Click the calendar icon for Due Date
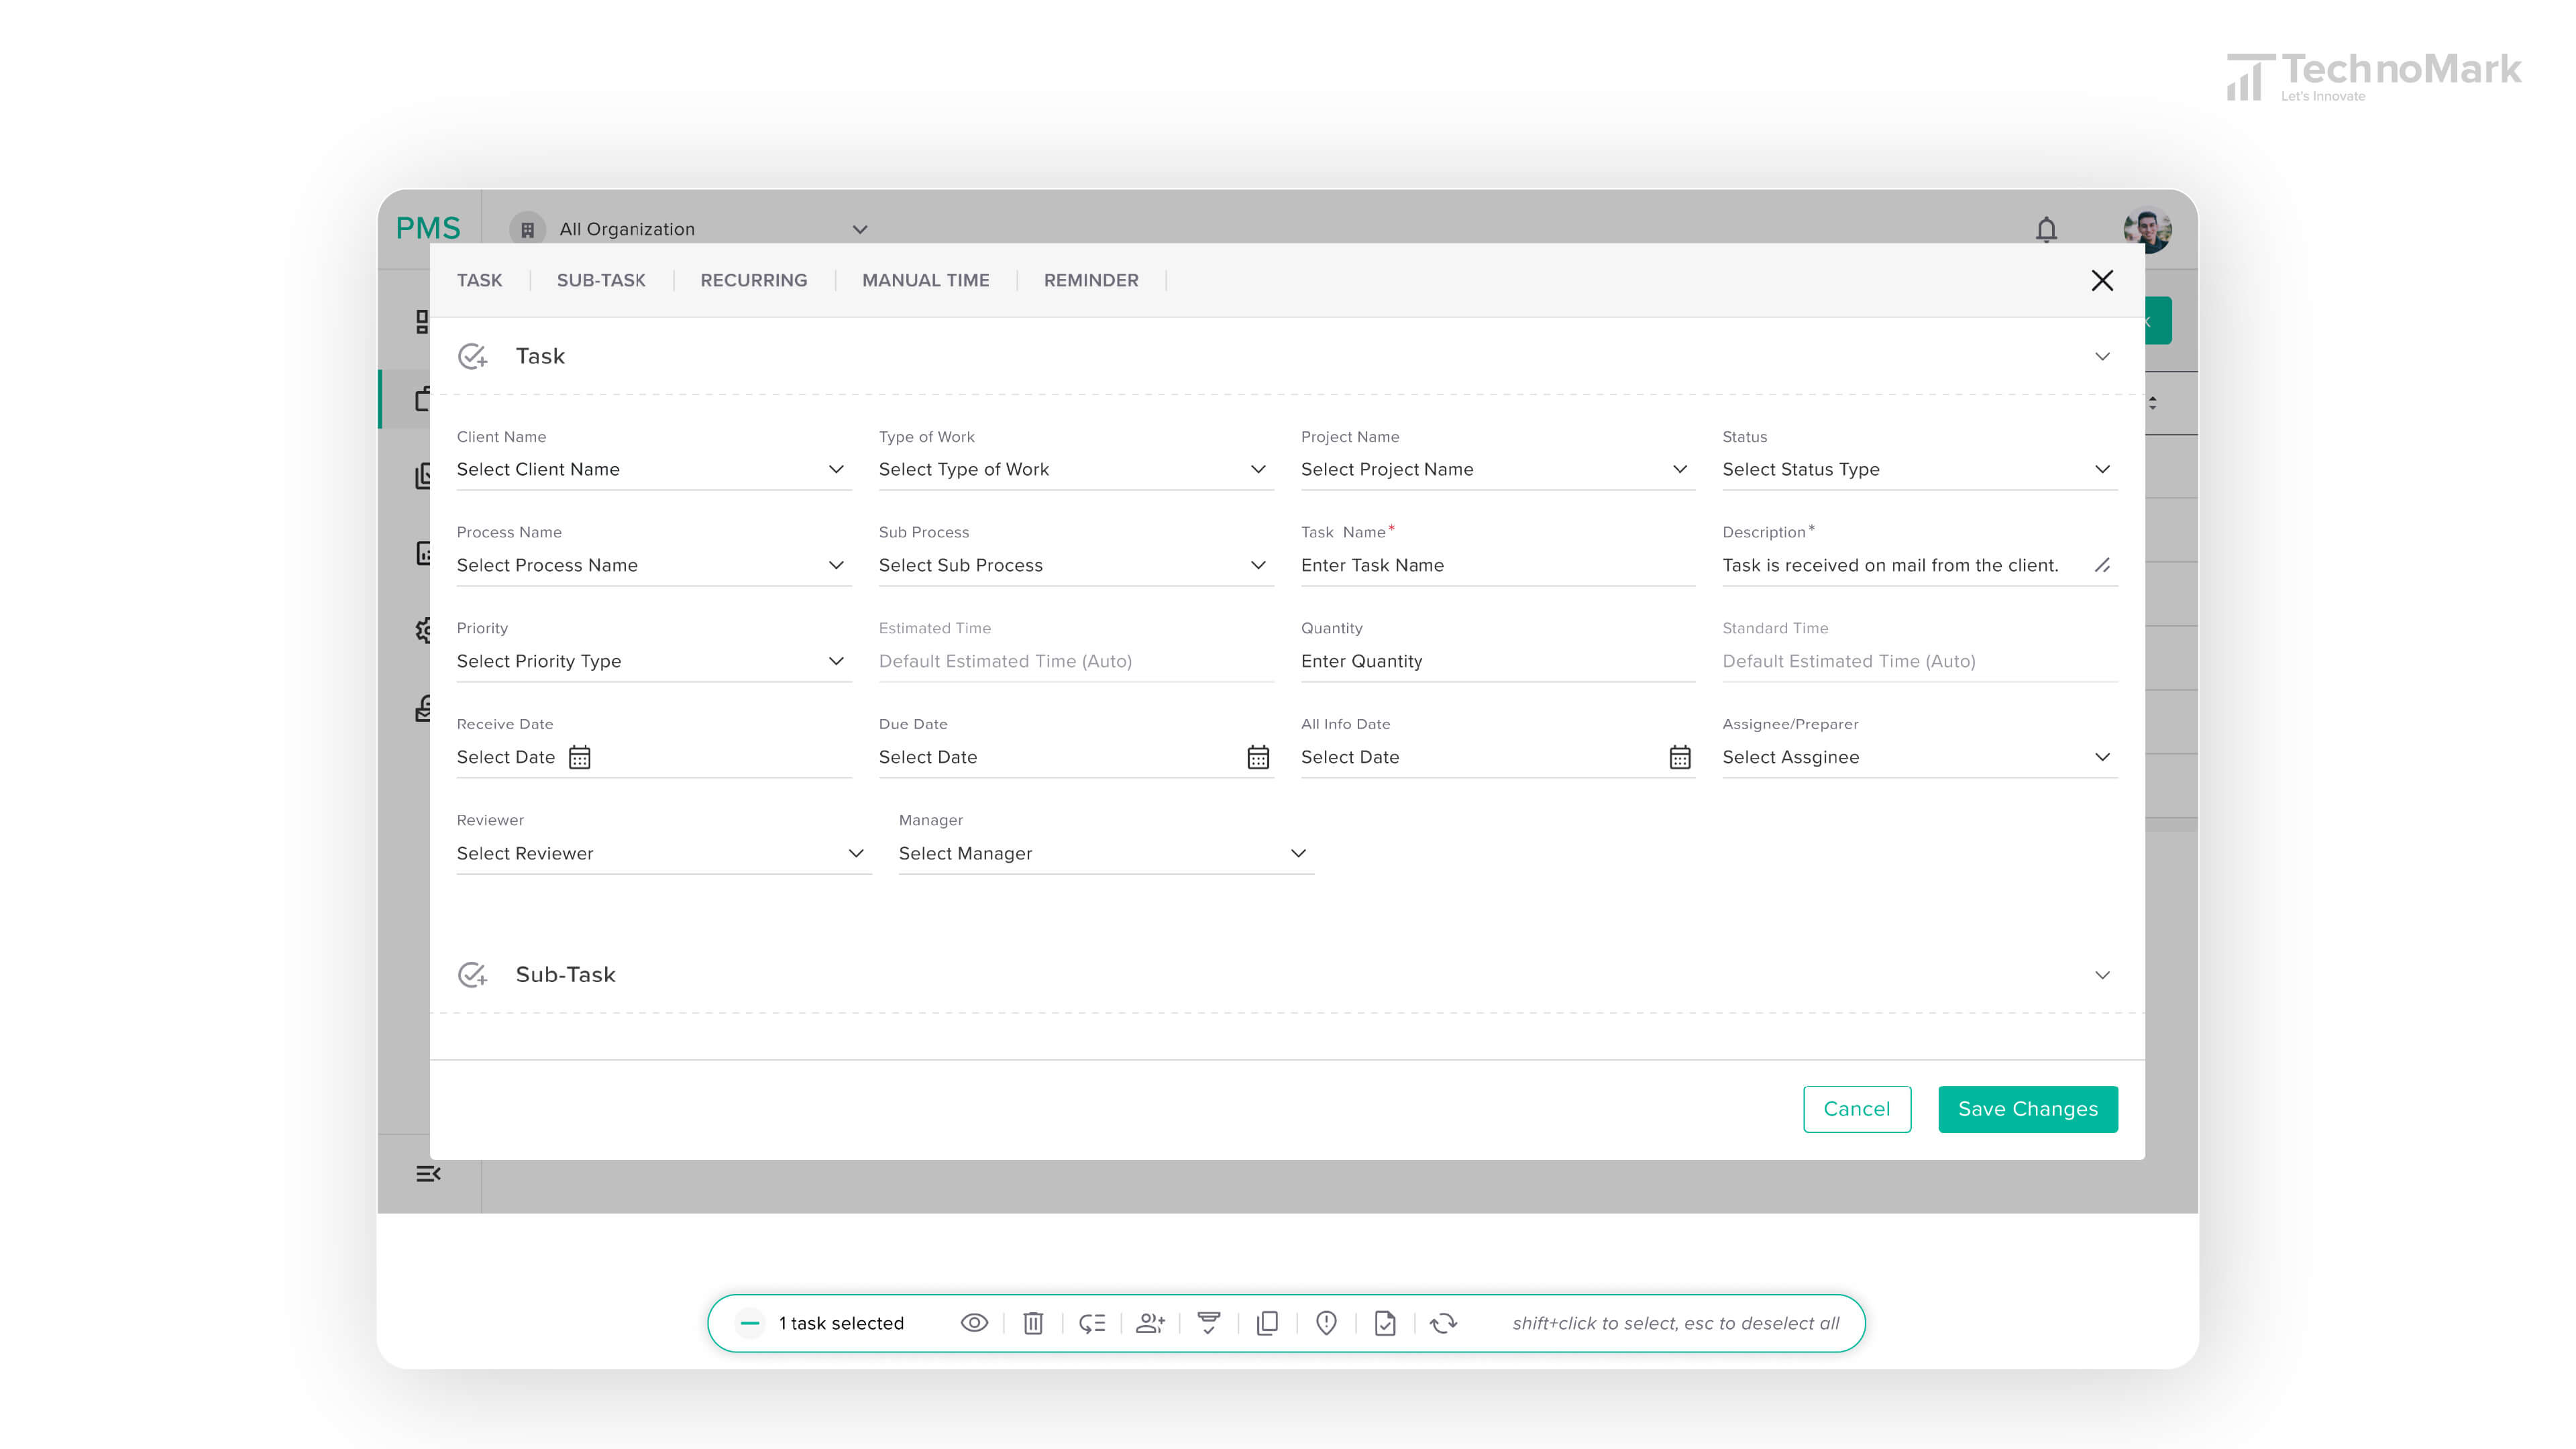This screenshot has width=2576, height=1449. pyautogui.click(x=1258, y=757)
